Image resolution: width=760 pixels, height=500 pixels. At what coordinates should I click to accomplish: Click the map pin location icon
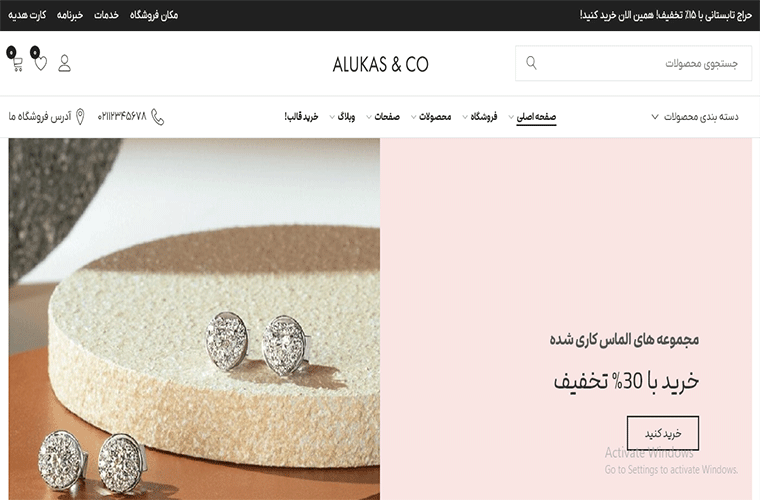[80, 117]
